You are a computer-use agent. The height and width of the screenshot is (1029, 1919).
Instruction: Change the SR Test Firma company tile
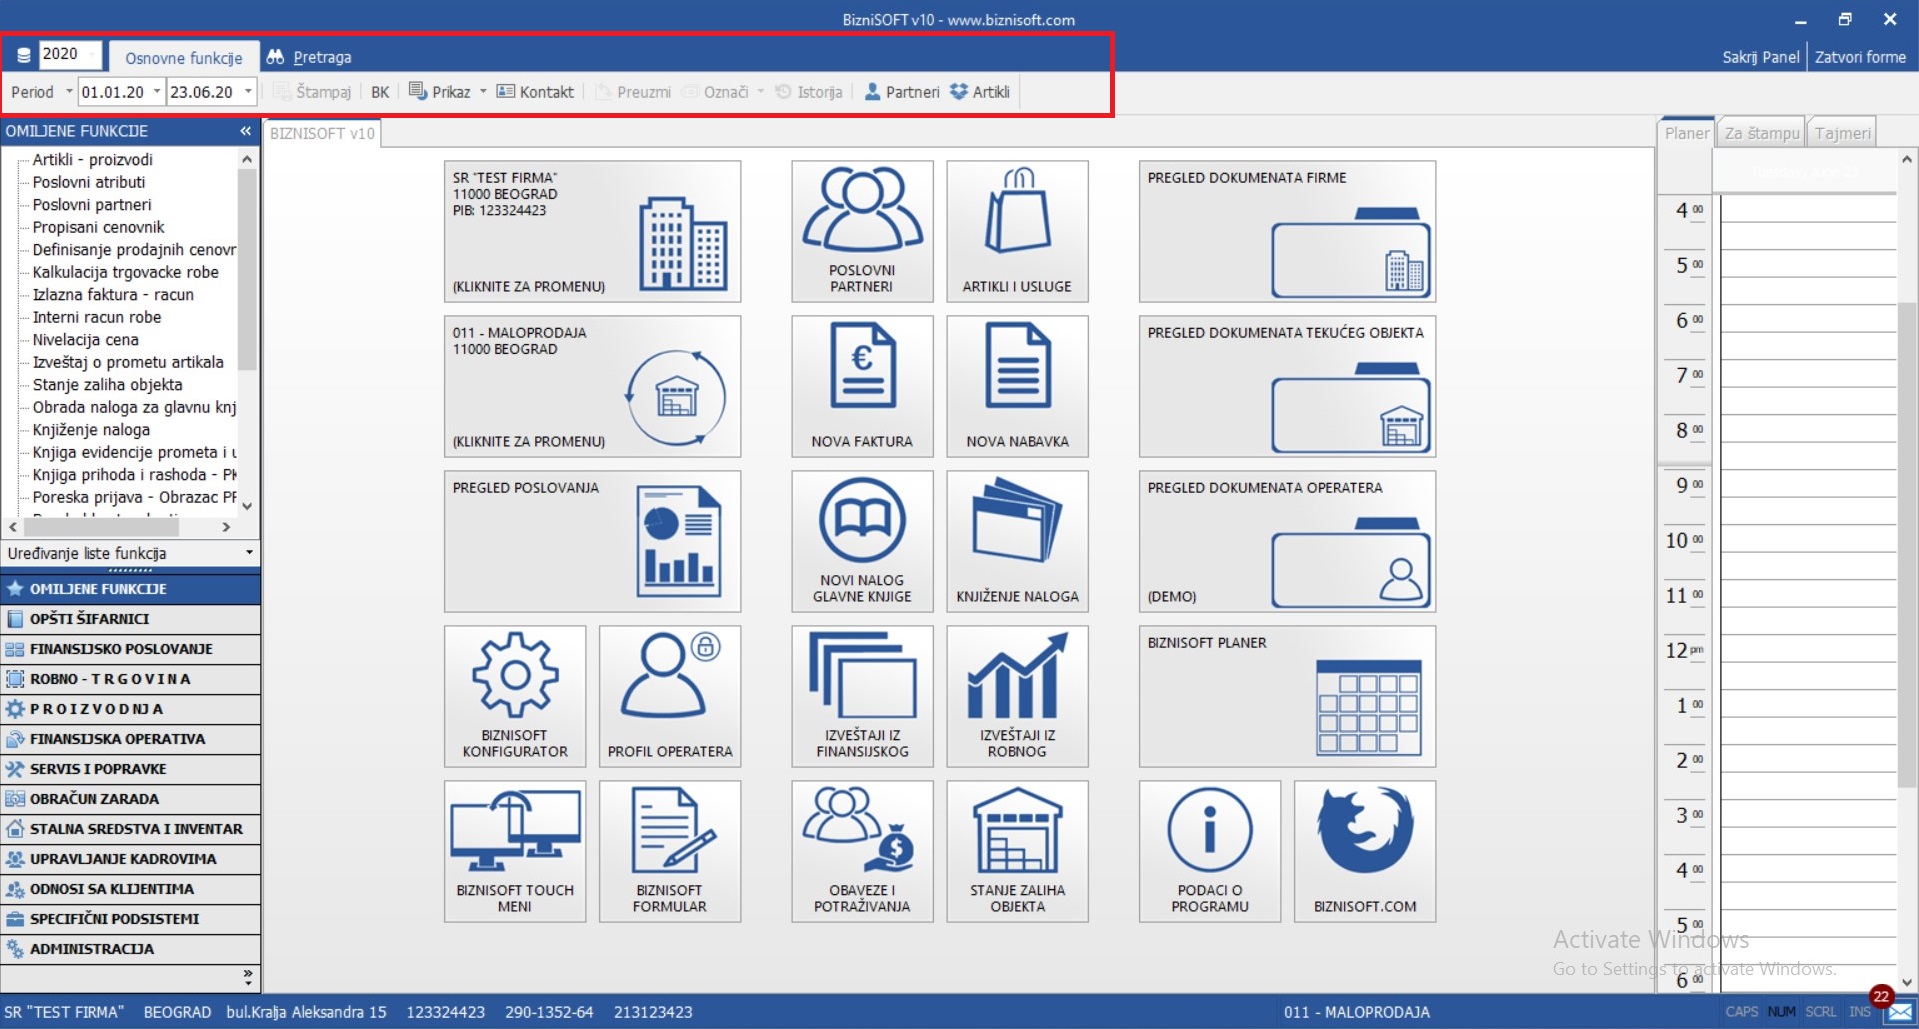(593, 231)
